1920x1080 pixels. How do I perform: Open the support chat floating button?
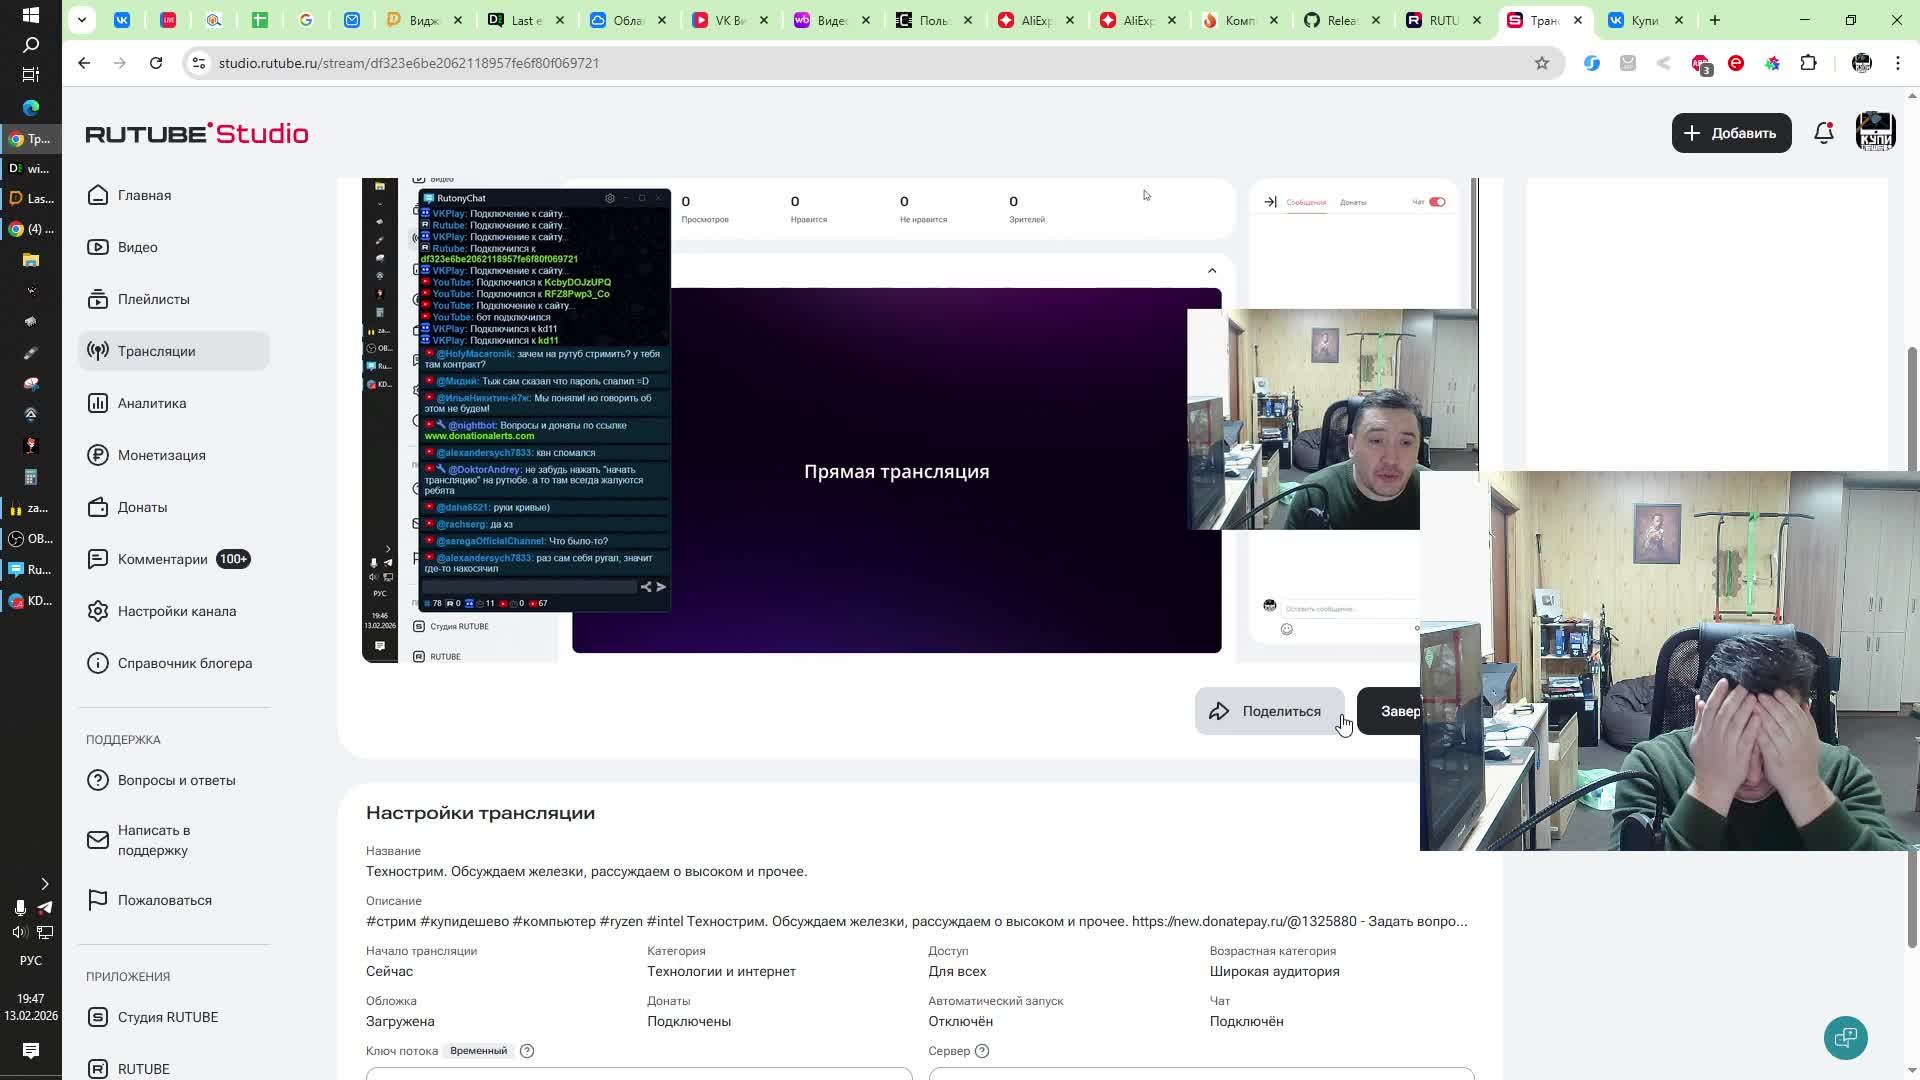tap(1845, 1037)
